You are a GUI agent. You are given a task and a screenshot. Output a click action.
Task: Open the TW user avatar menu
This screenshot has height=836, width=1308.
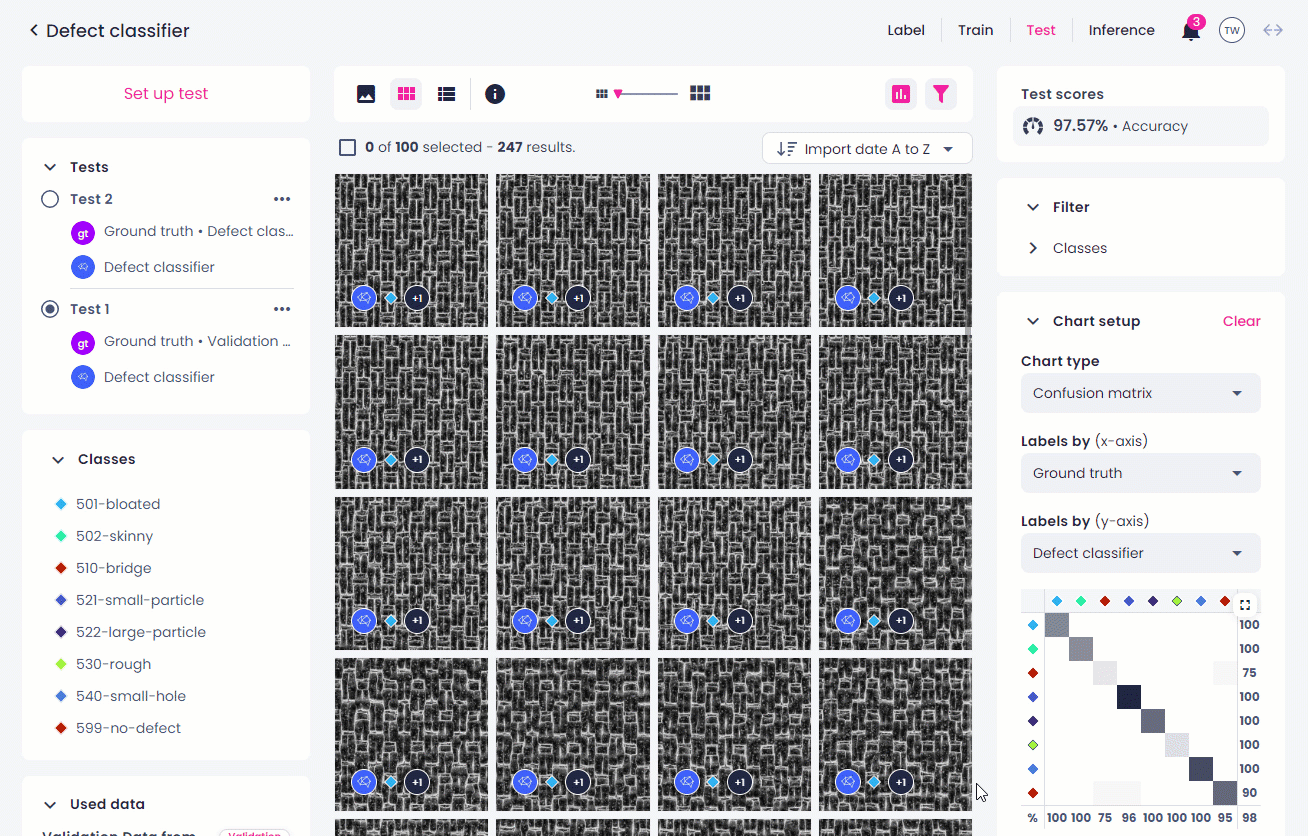click(x=1232, y=31)
